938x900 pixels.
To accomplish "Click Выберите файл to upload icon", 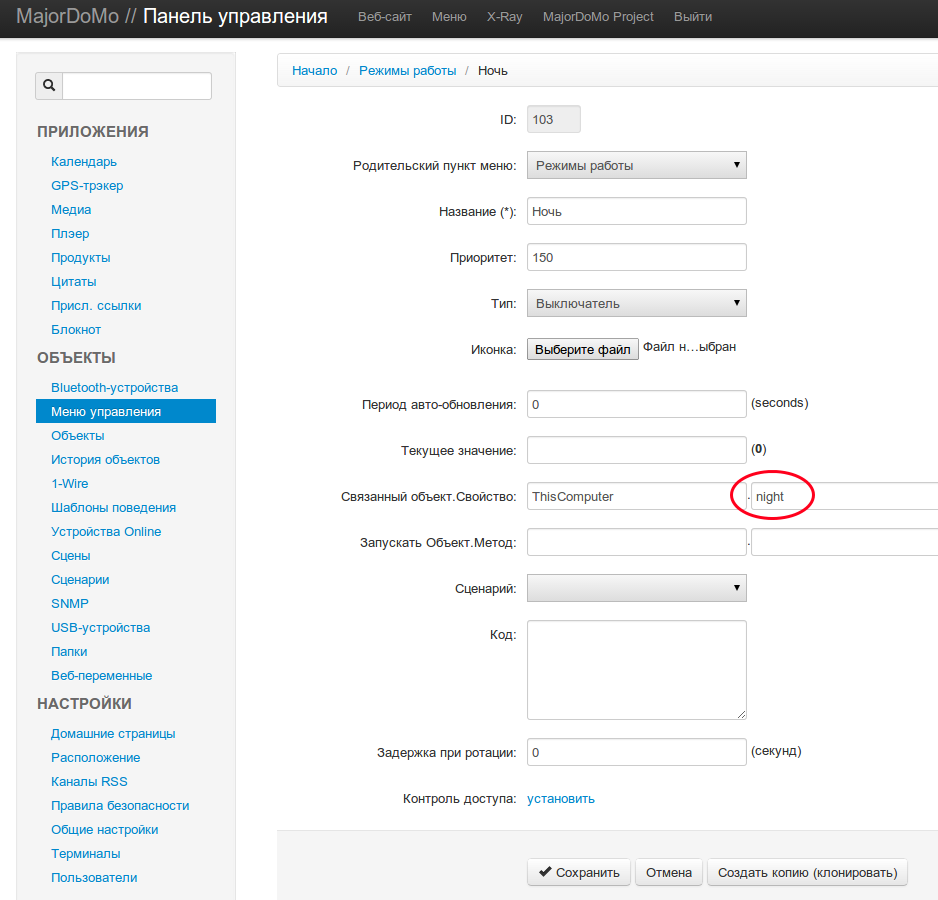I will (x=583, y=349).
